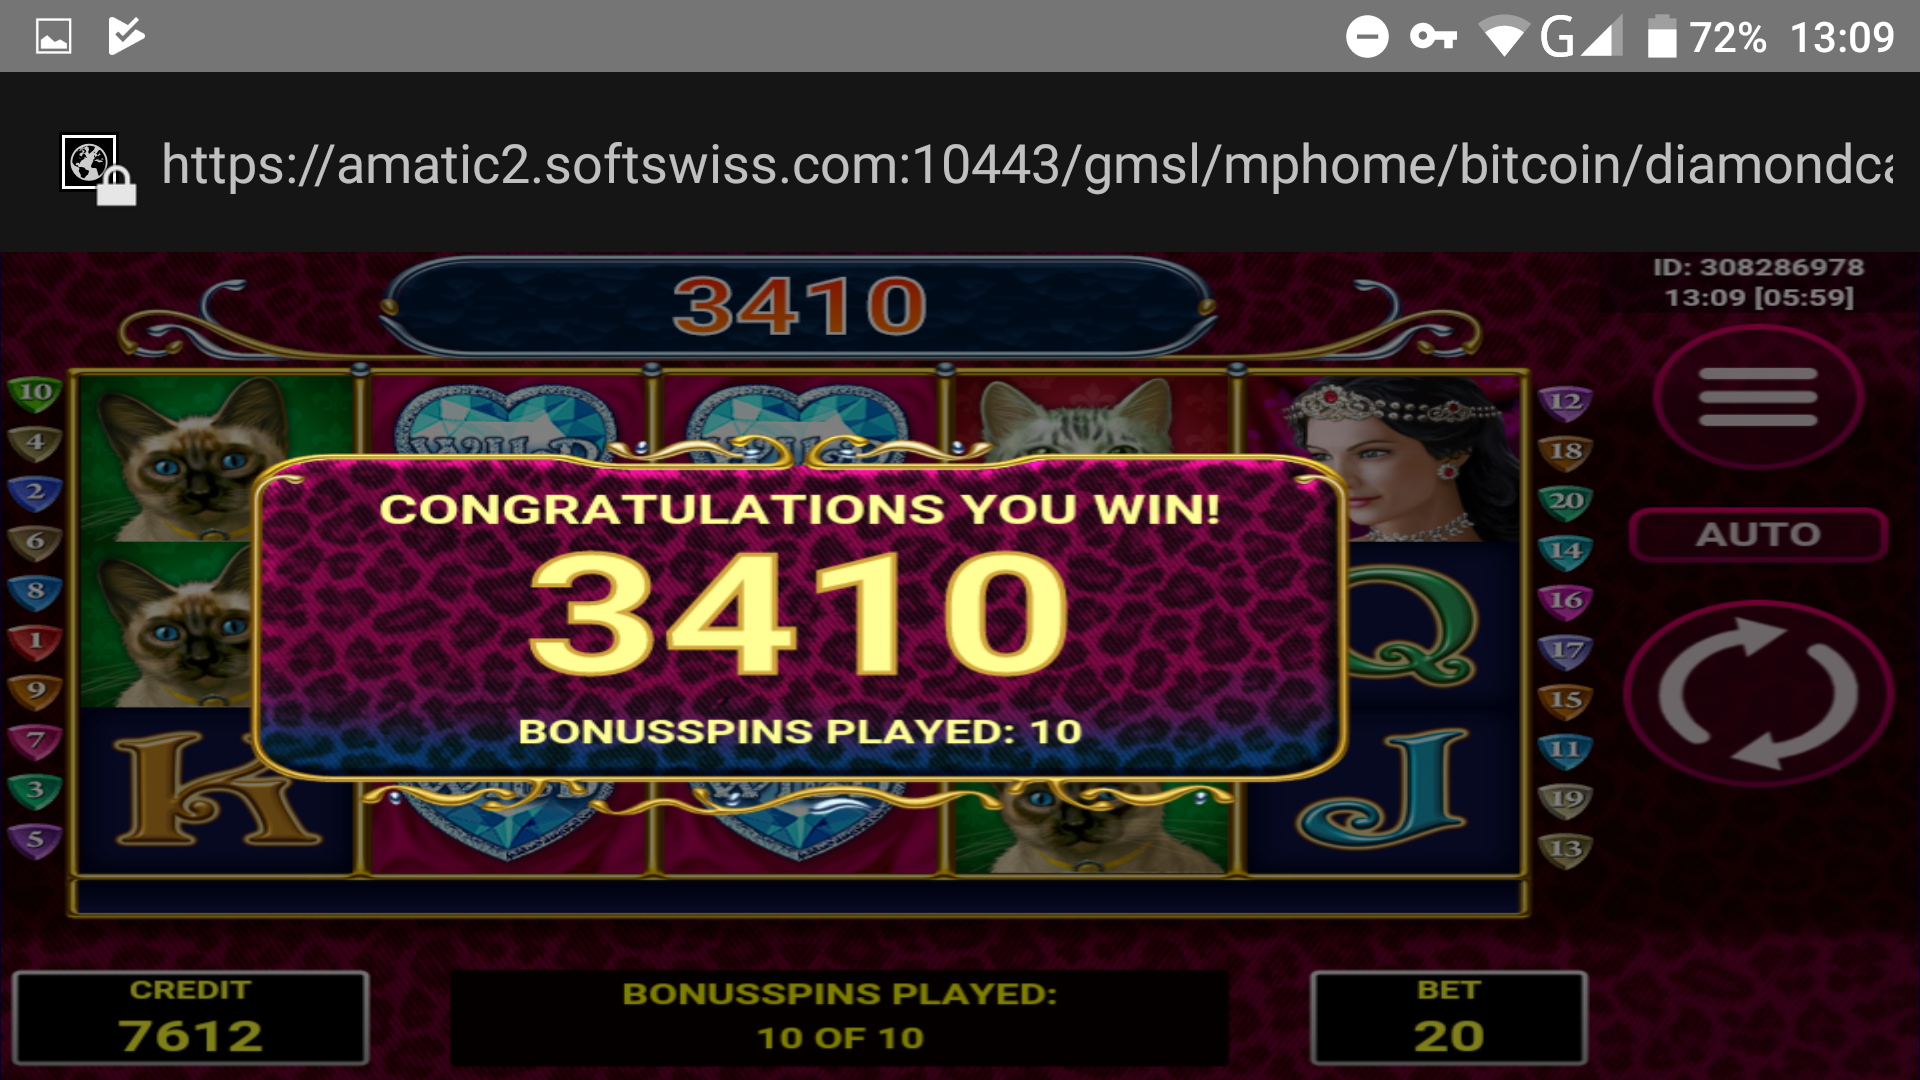Enable AUTO spin mode

[x=1758, y=534]
